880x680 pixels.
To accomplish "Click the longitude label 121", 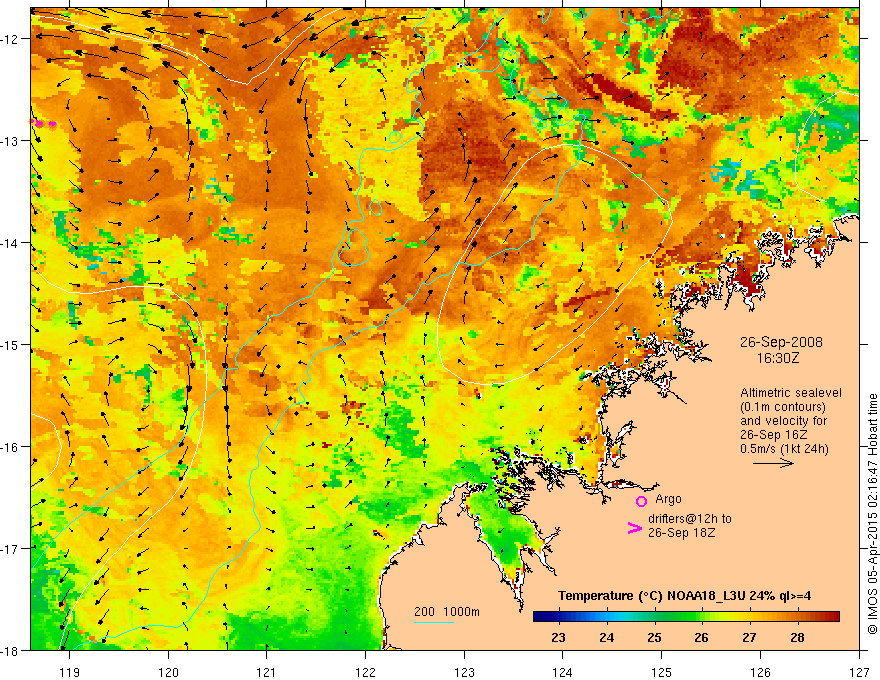I will tap(267, 672).
